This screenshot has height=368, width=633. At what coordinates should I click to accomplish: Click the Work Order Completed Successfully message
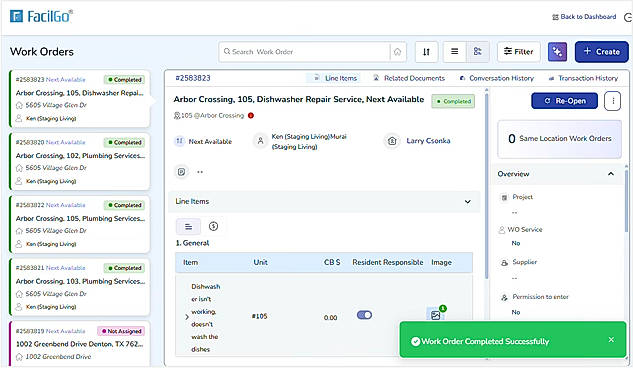(x=485, y=341)
